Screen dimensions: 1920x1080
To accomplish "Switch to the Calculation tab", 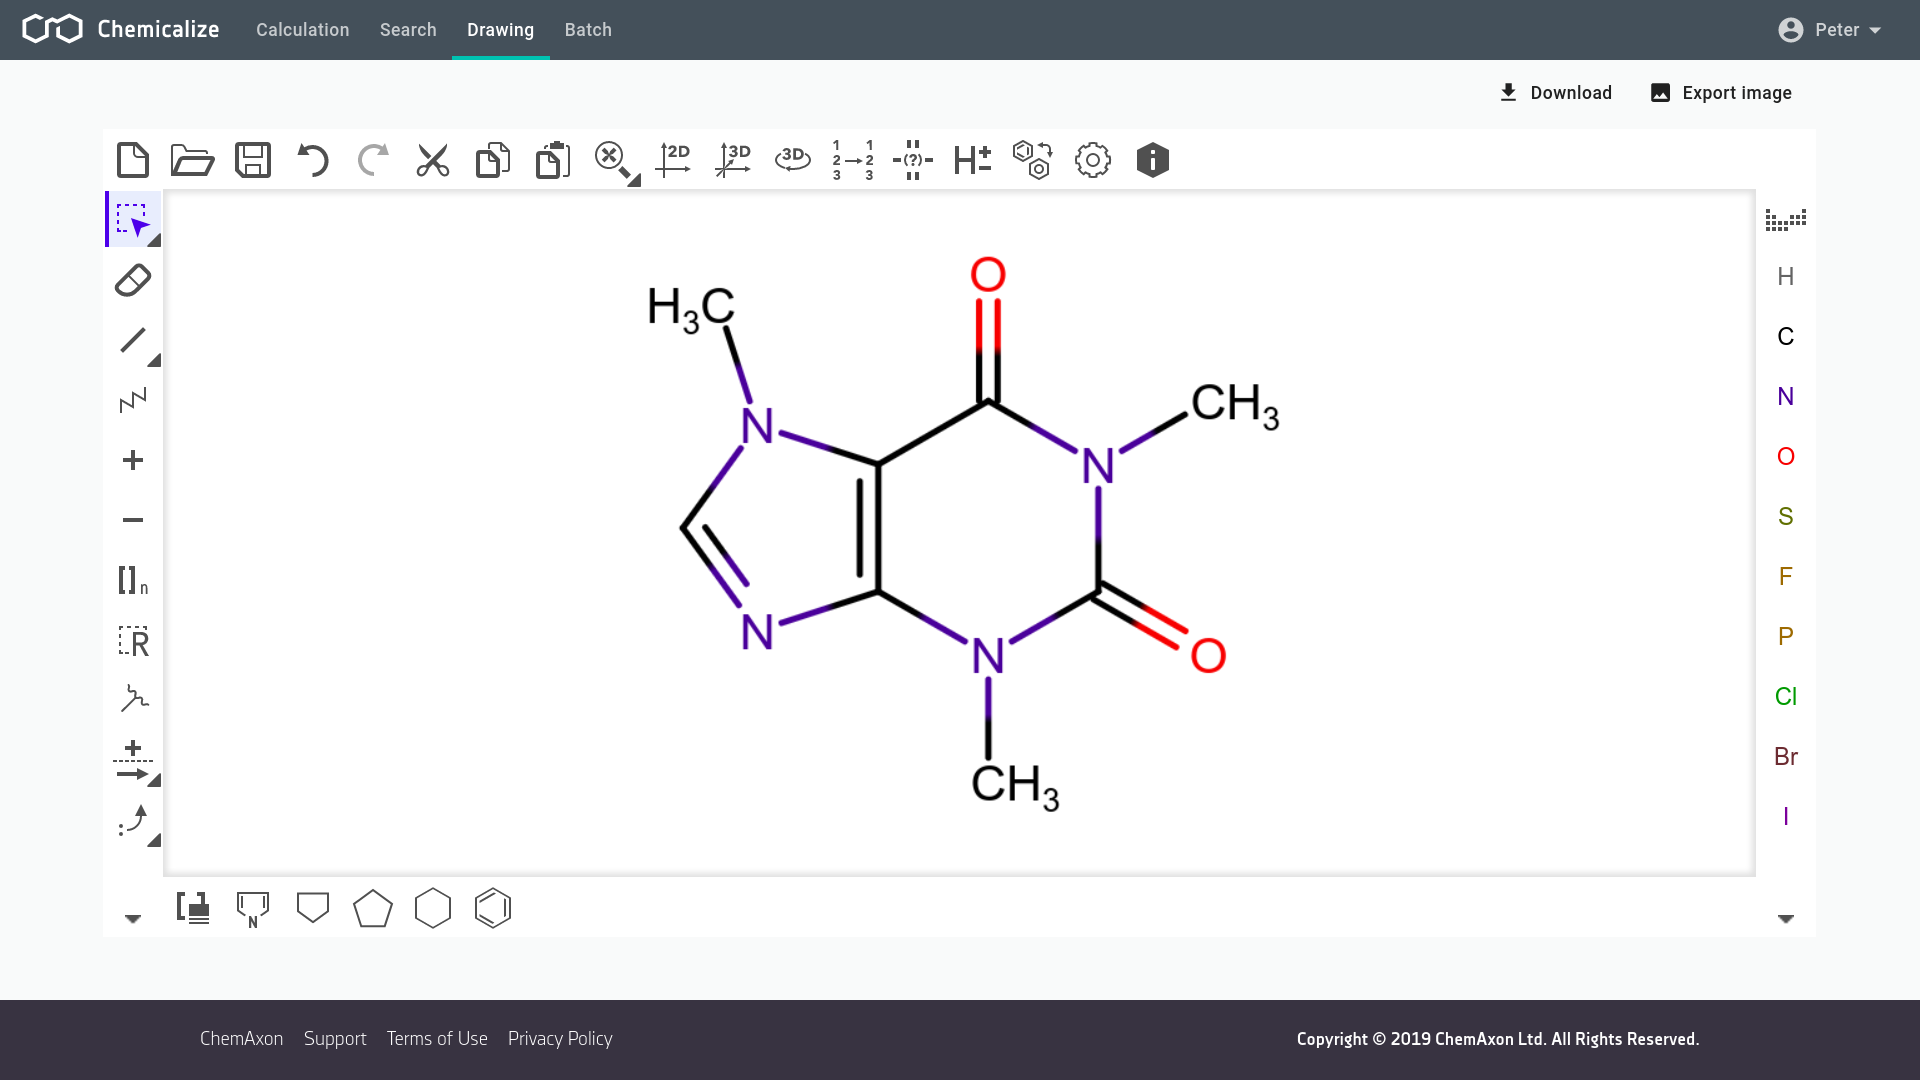I will 303,30.
